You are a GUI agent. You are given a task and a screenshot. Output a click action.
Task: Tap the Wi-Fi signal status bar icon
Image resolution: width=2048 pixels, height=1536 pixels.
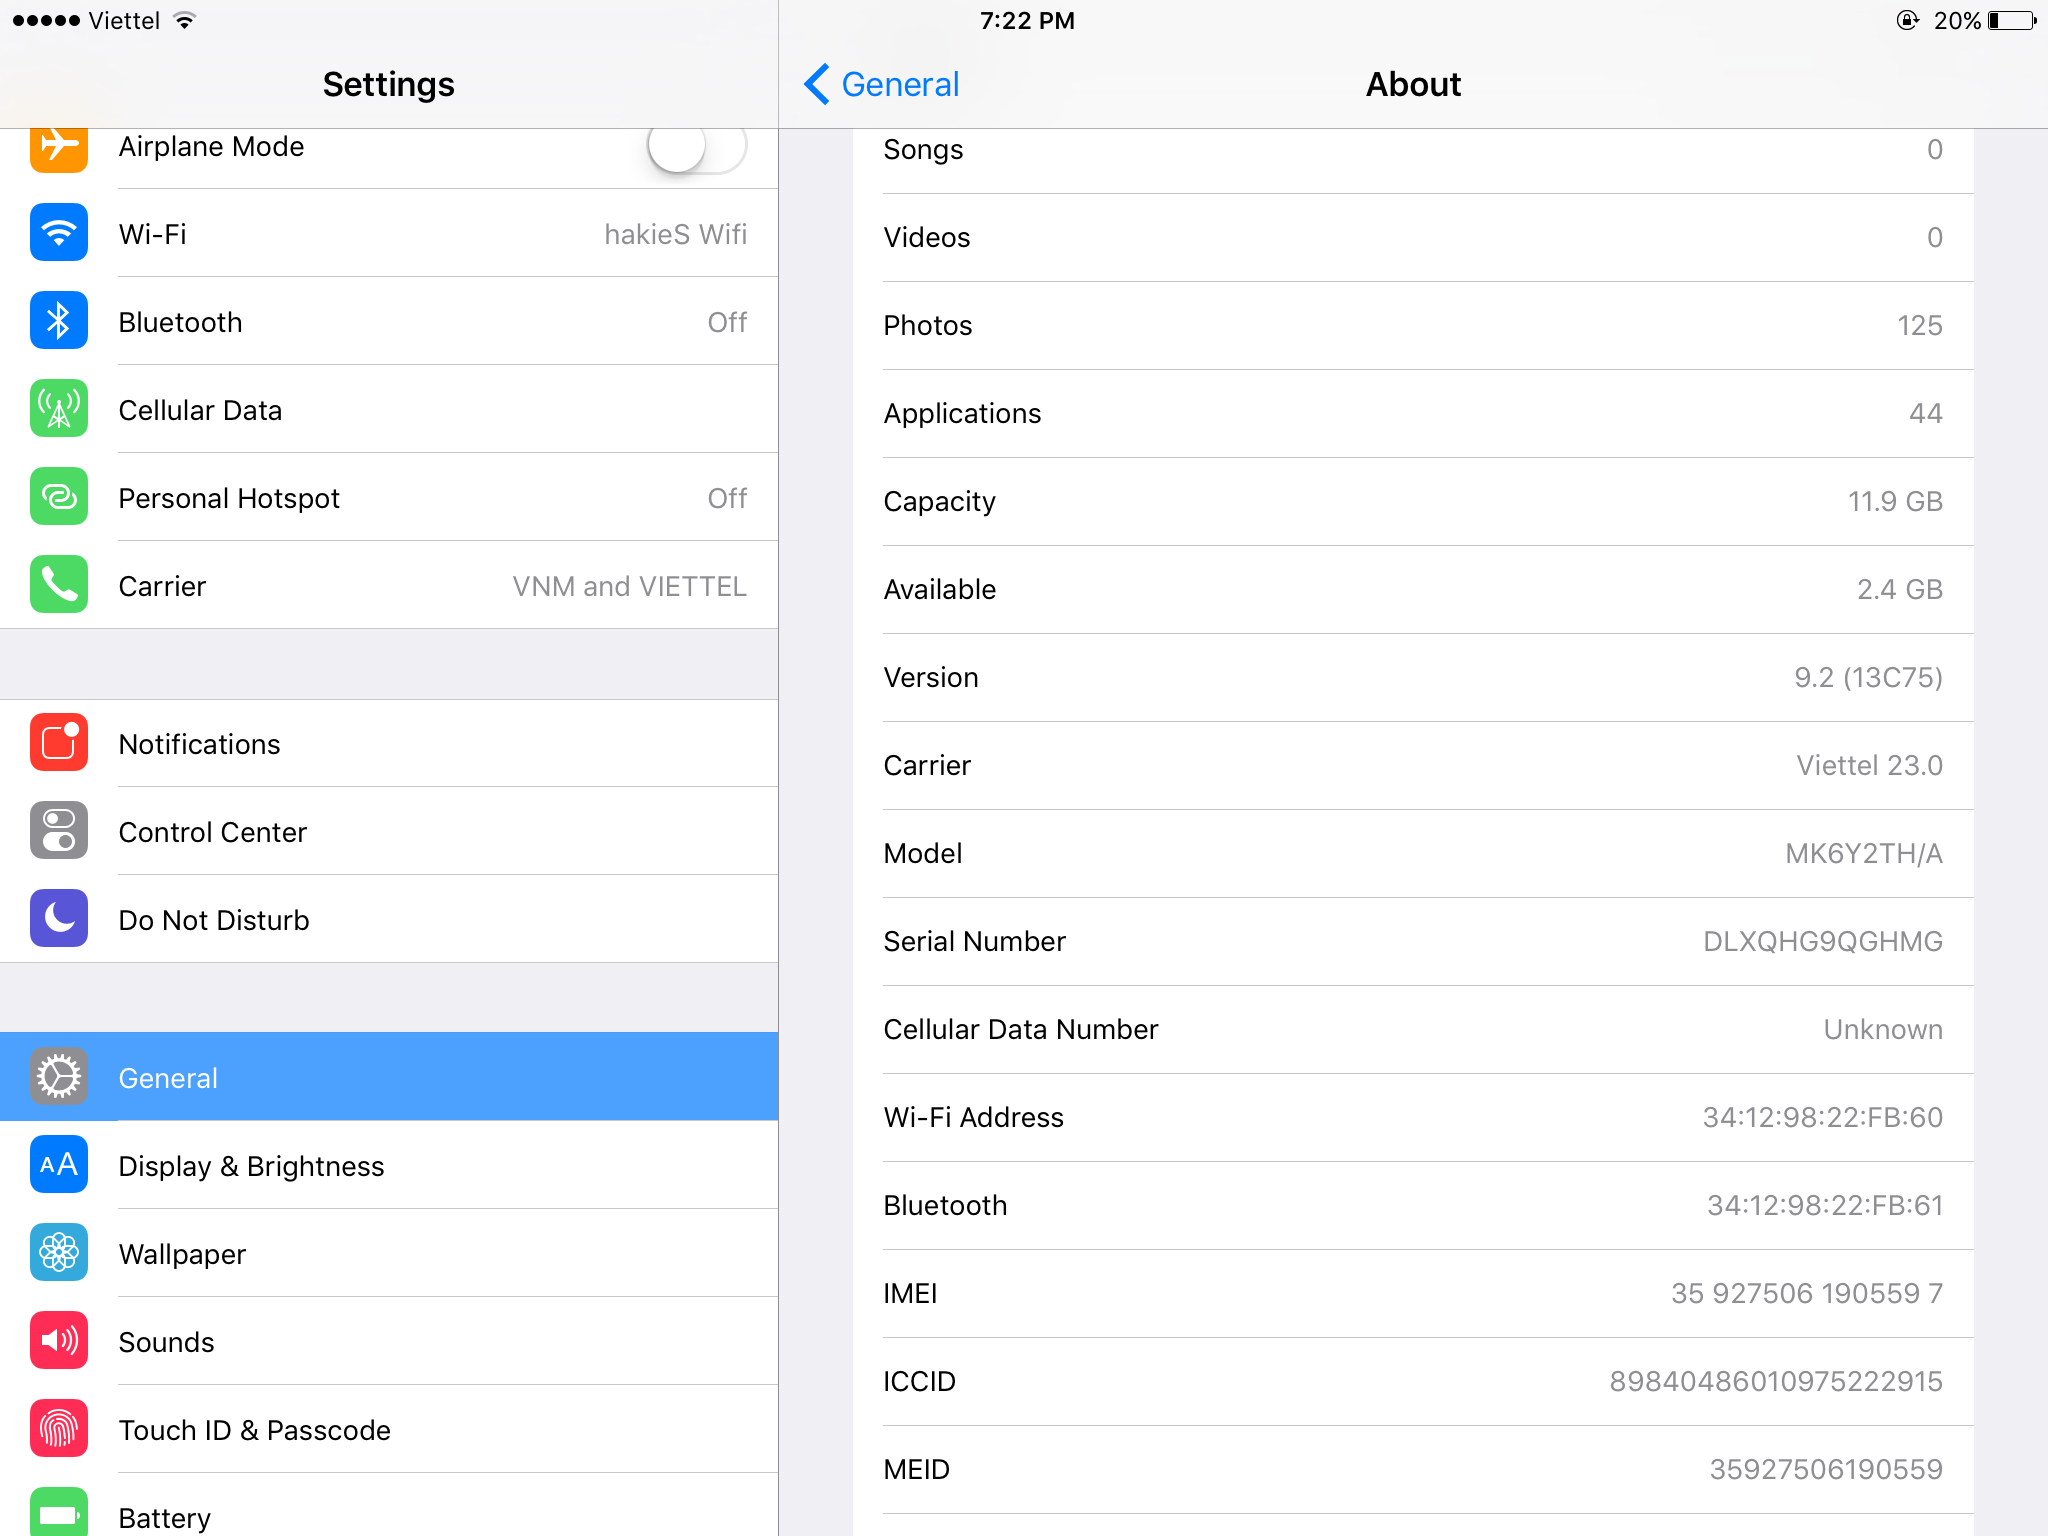(184, 20)
